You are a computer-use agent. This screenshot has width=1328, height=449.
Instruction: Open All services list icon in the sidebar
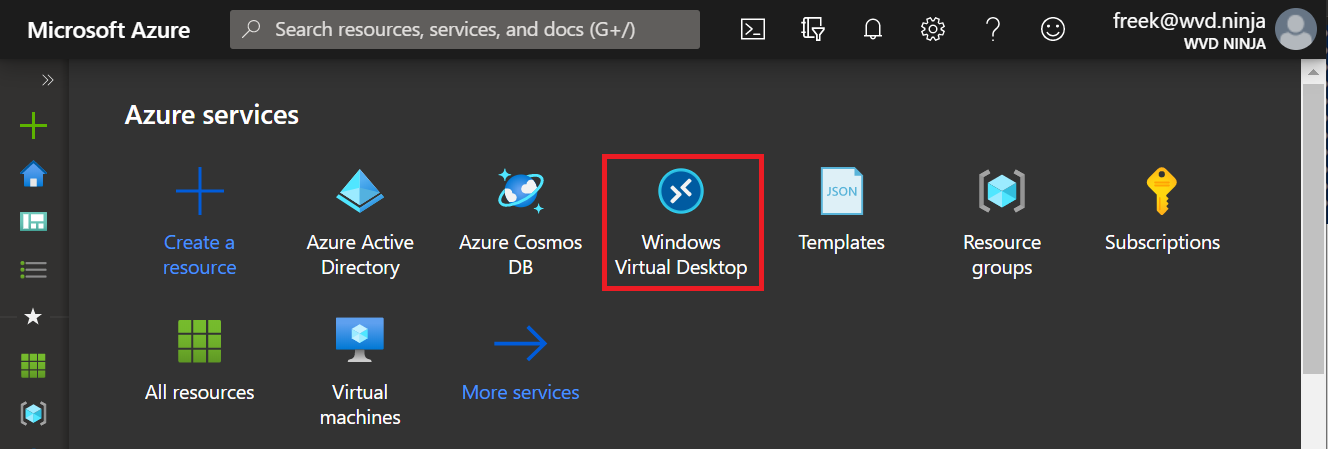click(34, 269)
